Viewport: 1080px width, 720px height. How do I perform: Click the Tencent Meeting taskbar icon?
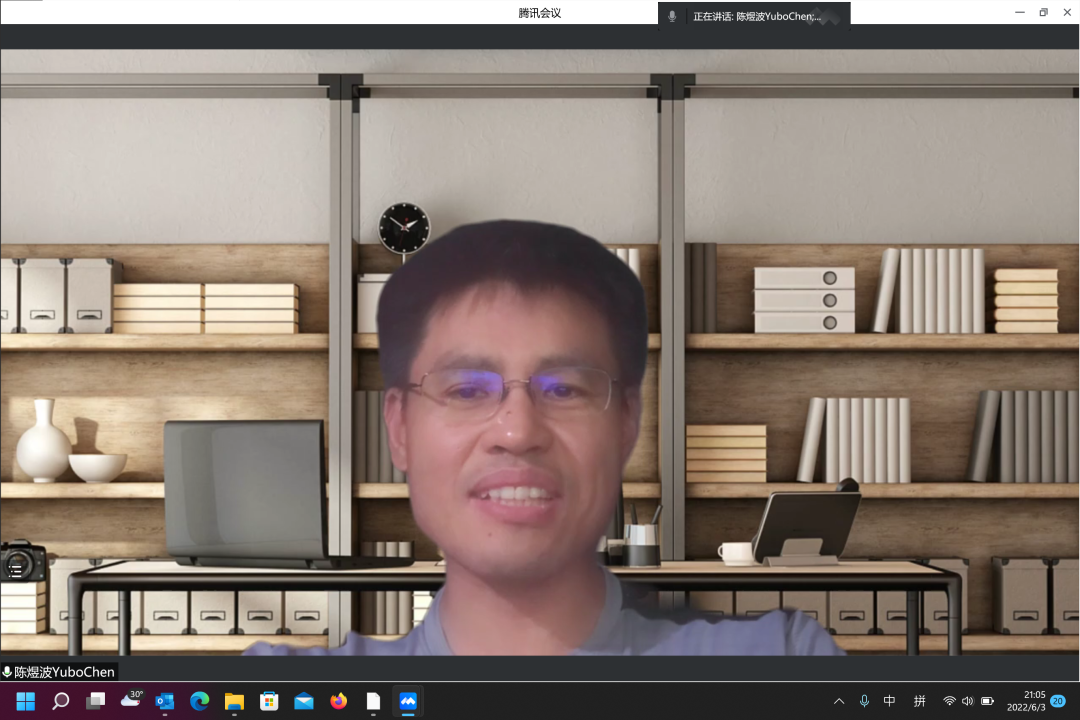408,701
